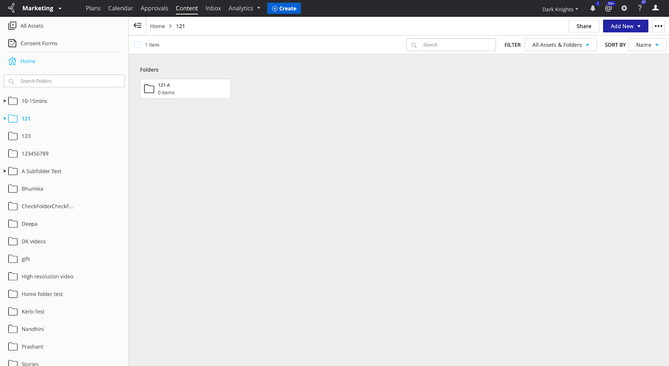Click the 121 breadcrumb text
The image size is (669, 366).
[180, 26]
